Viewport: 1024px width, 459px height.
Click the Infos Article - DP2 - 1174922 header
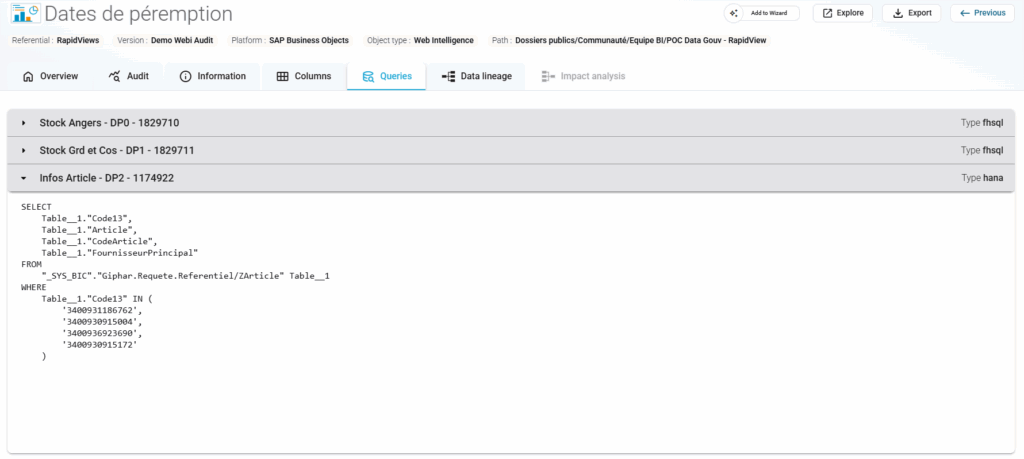coord(511,178)
